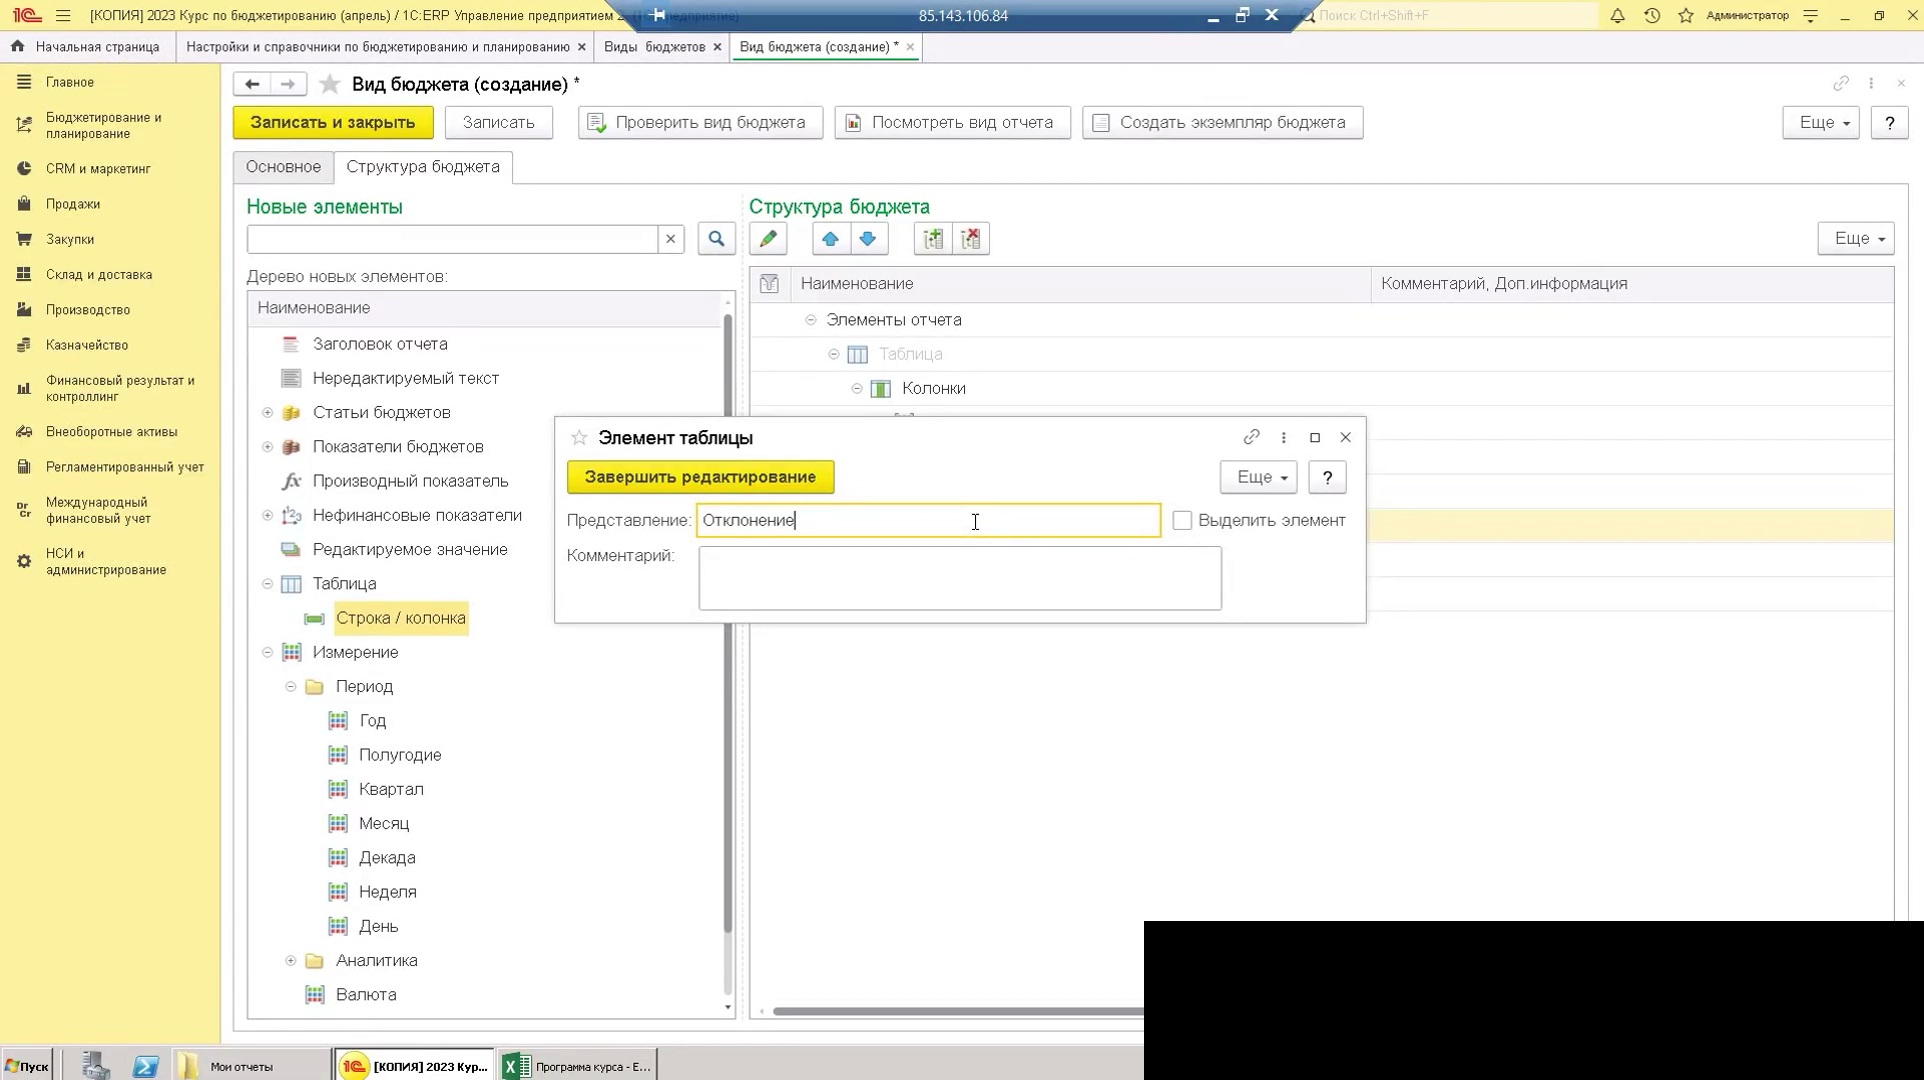The height and width of the screenshot is (1080, 1924).
Task: Clear the new elements search field
Action: [671, 239]
